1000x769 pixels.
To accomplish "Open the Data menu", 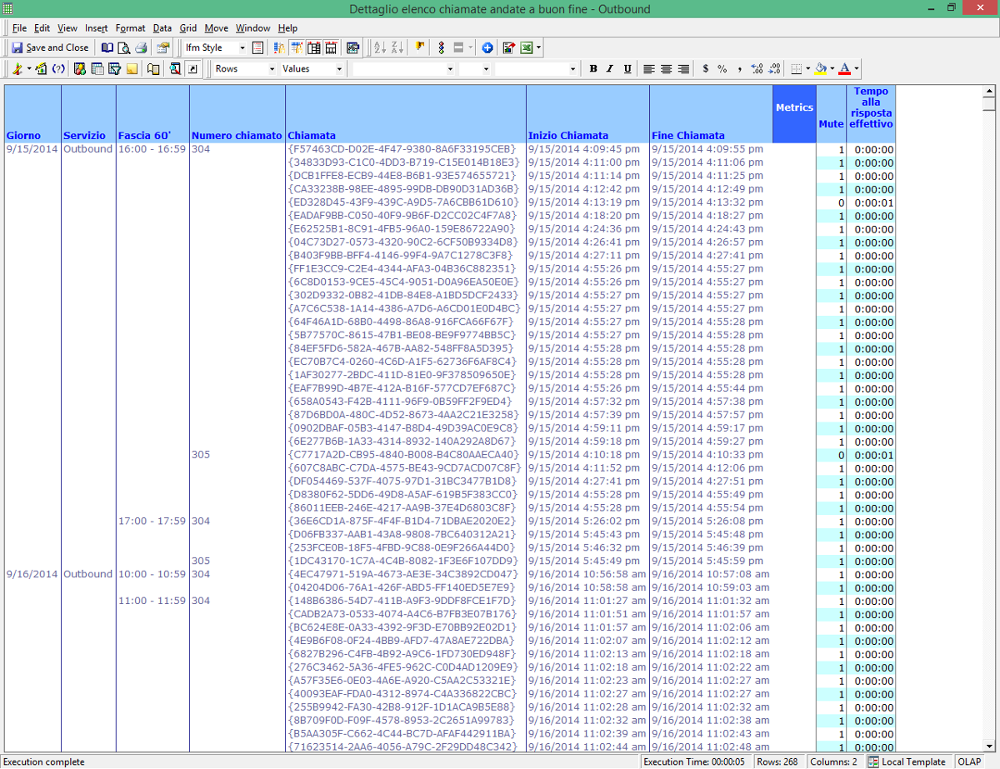I will pyautogui.click(x=162, y=28).
